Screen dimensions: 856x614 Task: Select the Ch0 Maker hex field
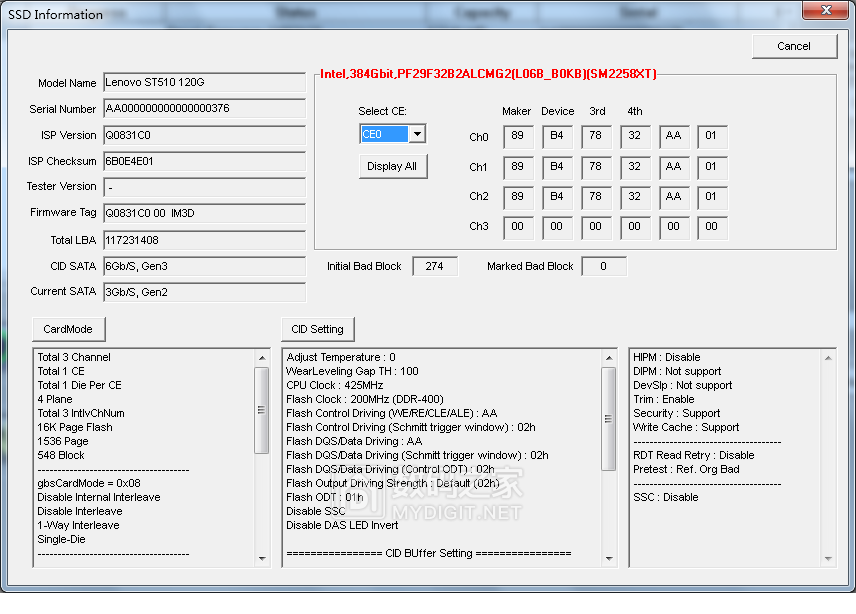pyautogui.click(x=517, y=137)
